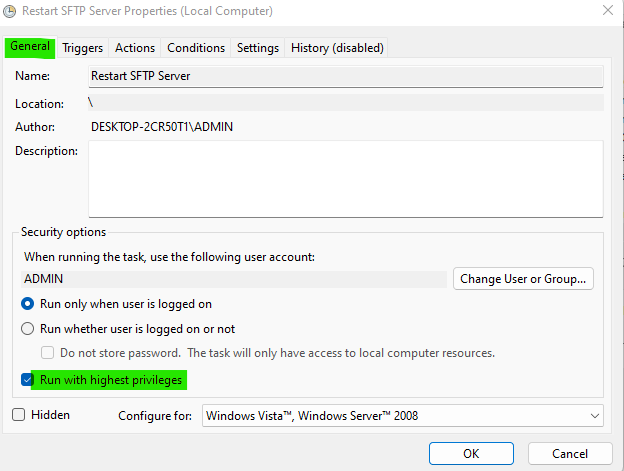Click the Name field containing Restart SFTP Server
This screenshot has height=471, width=624.
coord(345,76)
